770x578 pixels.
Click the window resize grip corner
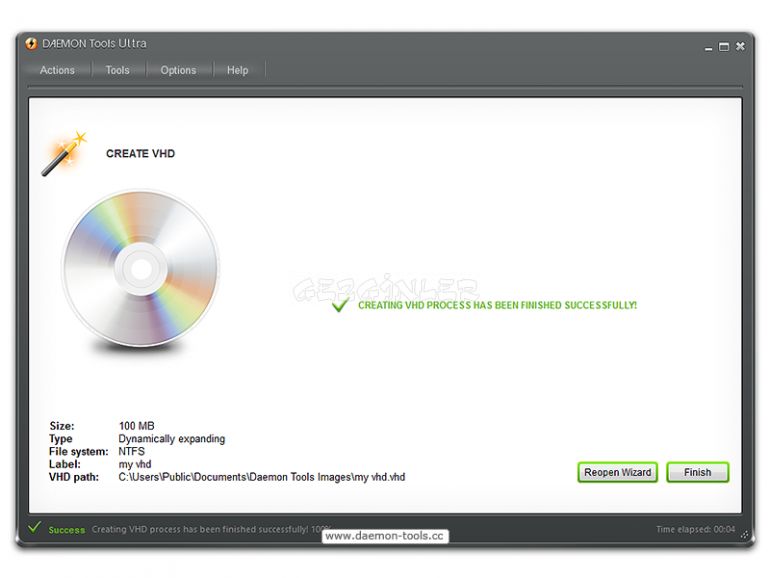(745, 534)
